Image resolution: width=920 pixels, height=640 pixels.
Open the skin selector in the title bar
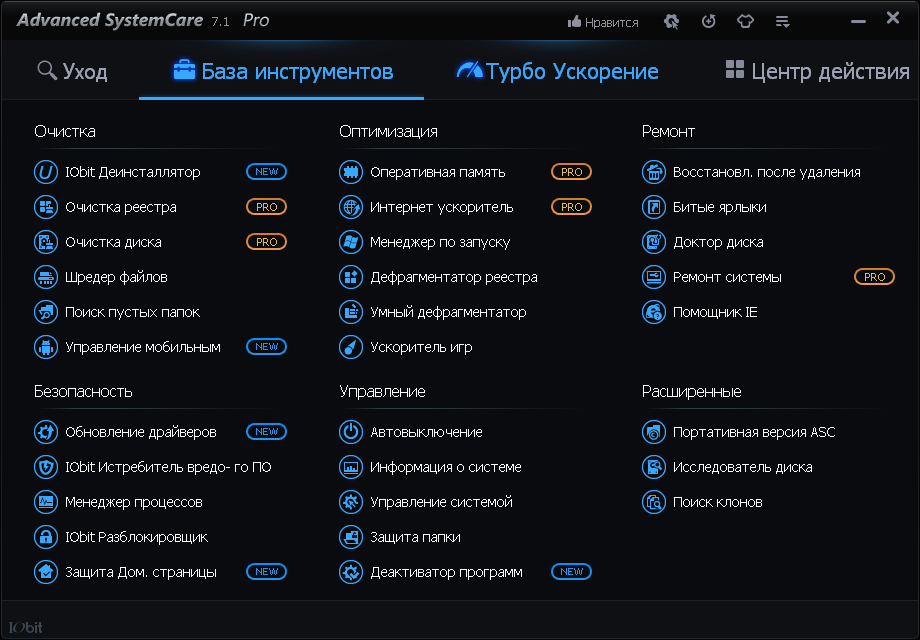pyautogui.click(x=745, y=20)
